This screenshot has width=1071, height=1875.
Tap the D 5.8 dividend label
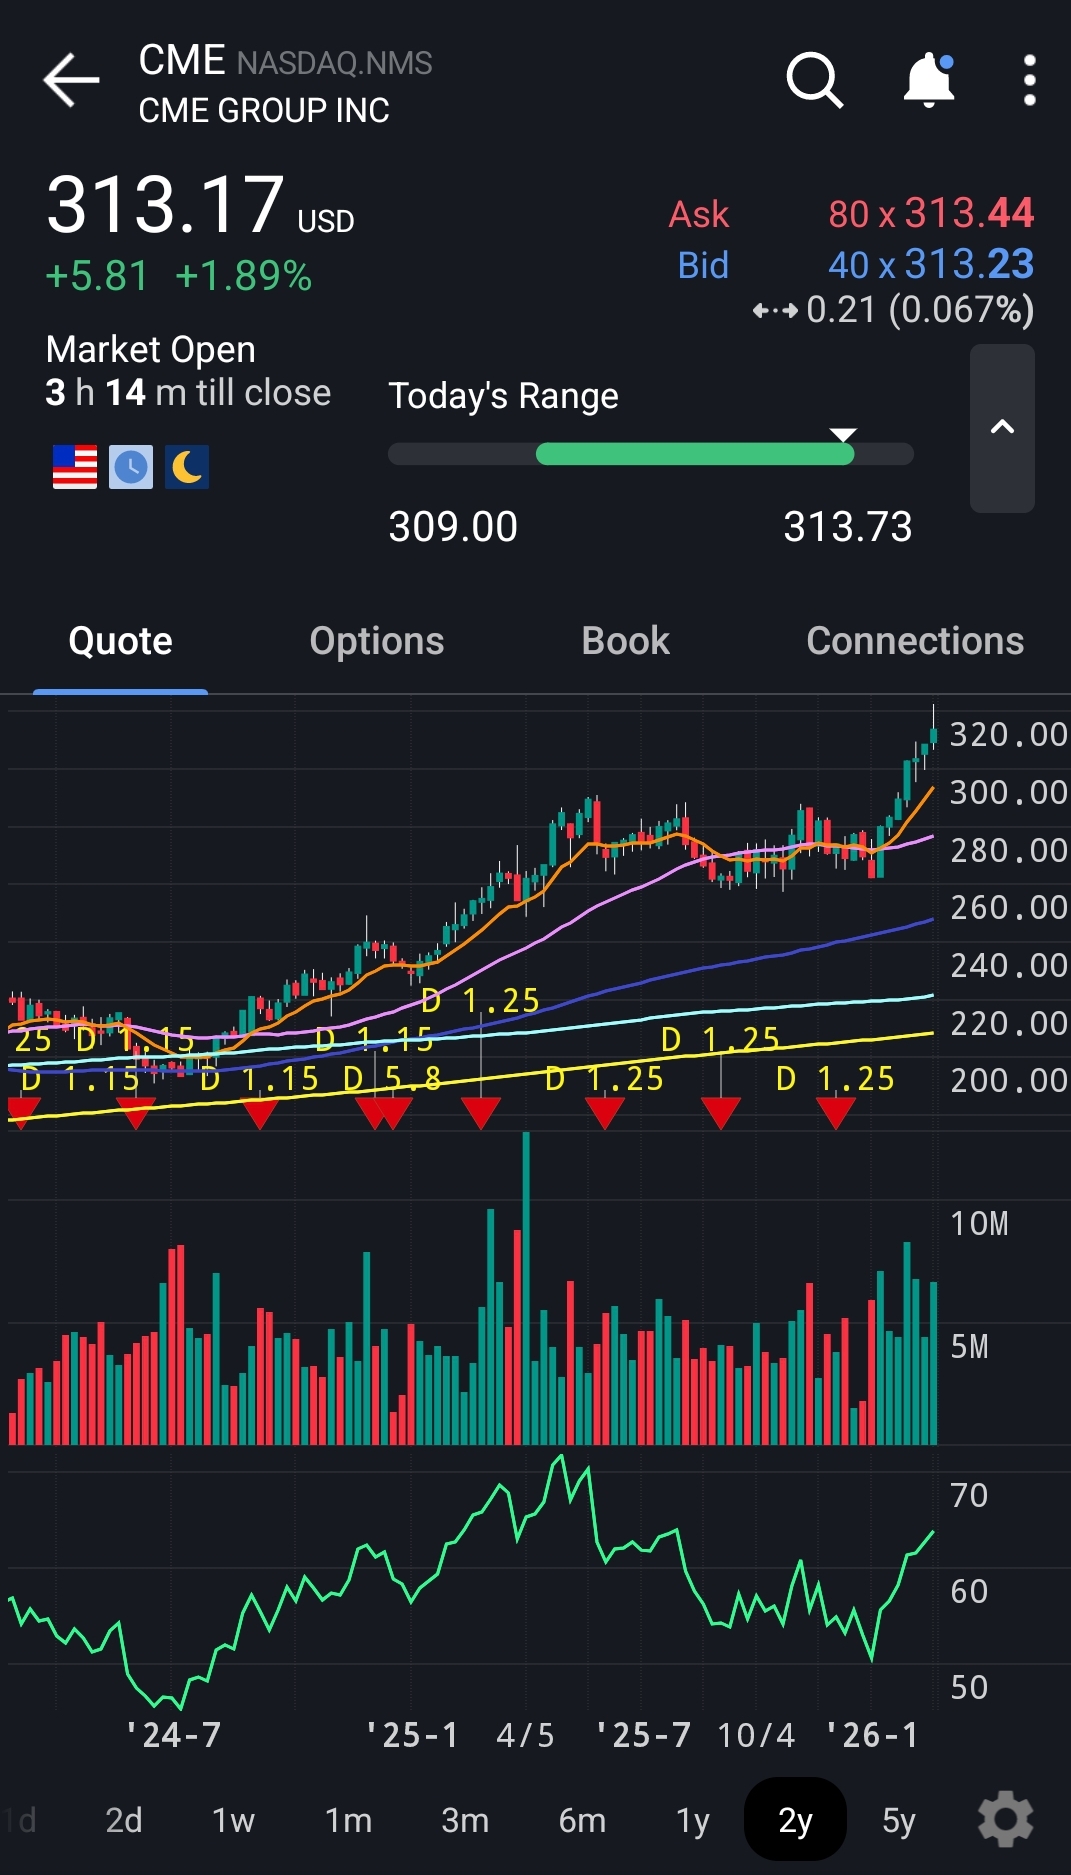click(x=392, y=1078)
